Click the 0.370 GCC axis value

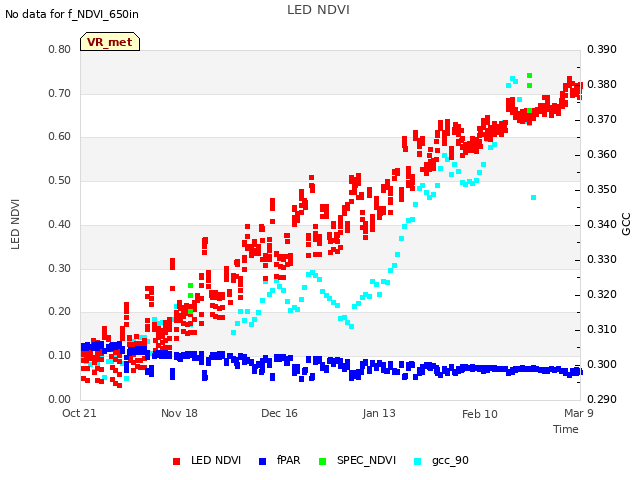coord(602,120)
